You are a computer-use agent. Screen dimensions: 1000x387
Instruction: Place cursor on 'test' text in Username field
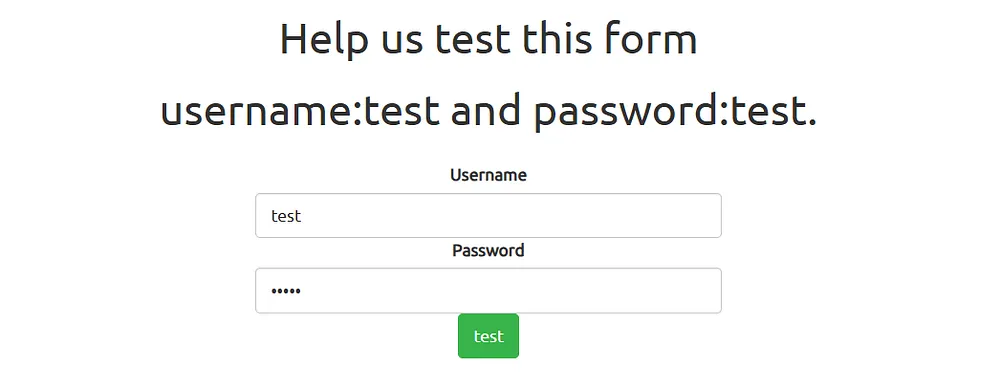coord(286,216)
